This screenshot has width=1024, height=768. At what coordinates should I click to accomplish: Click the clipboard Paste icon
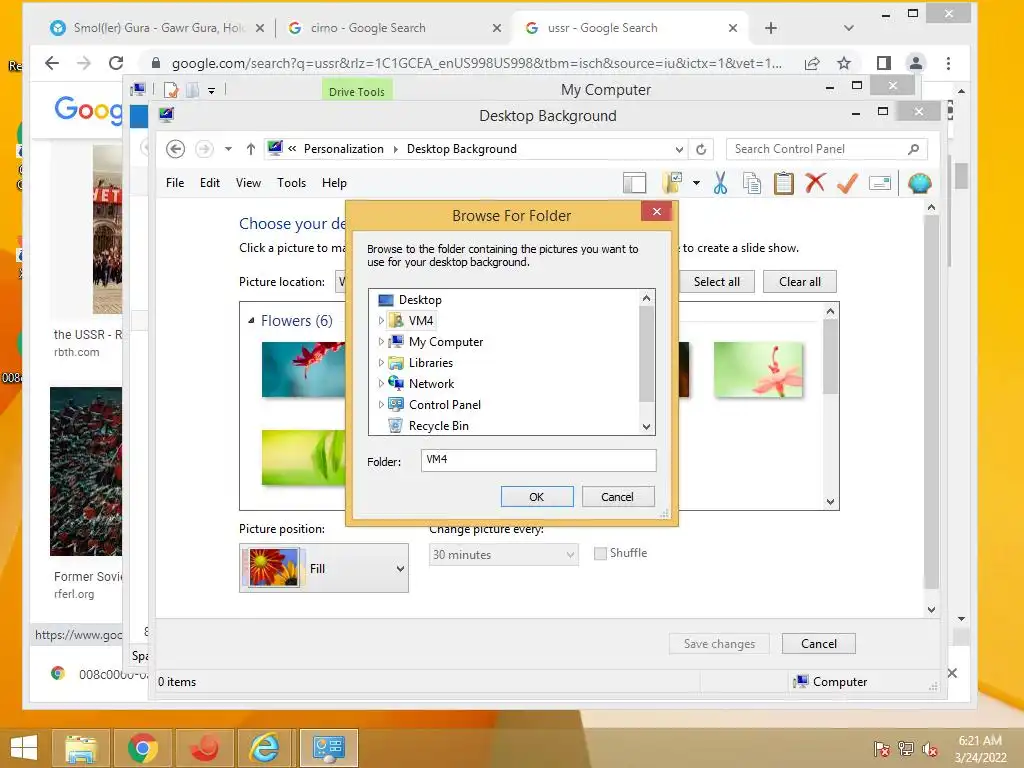(784, 184)
